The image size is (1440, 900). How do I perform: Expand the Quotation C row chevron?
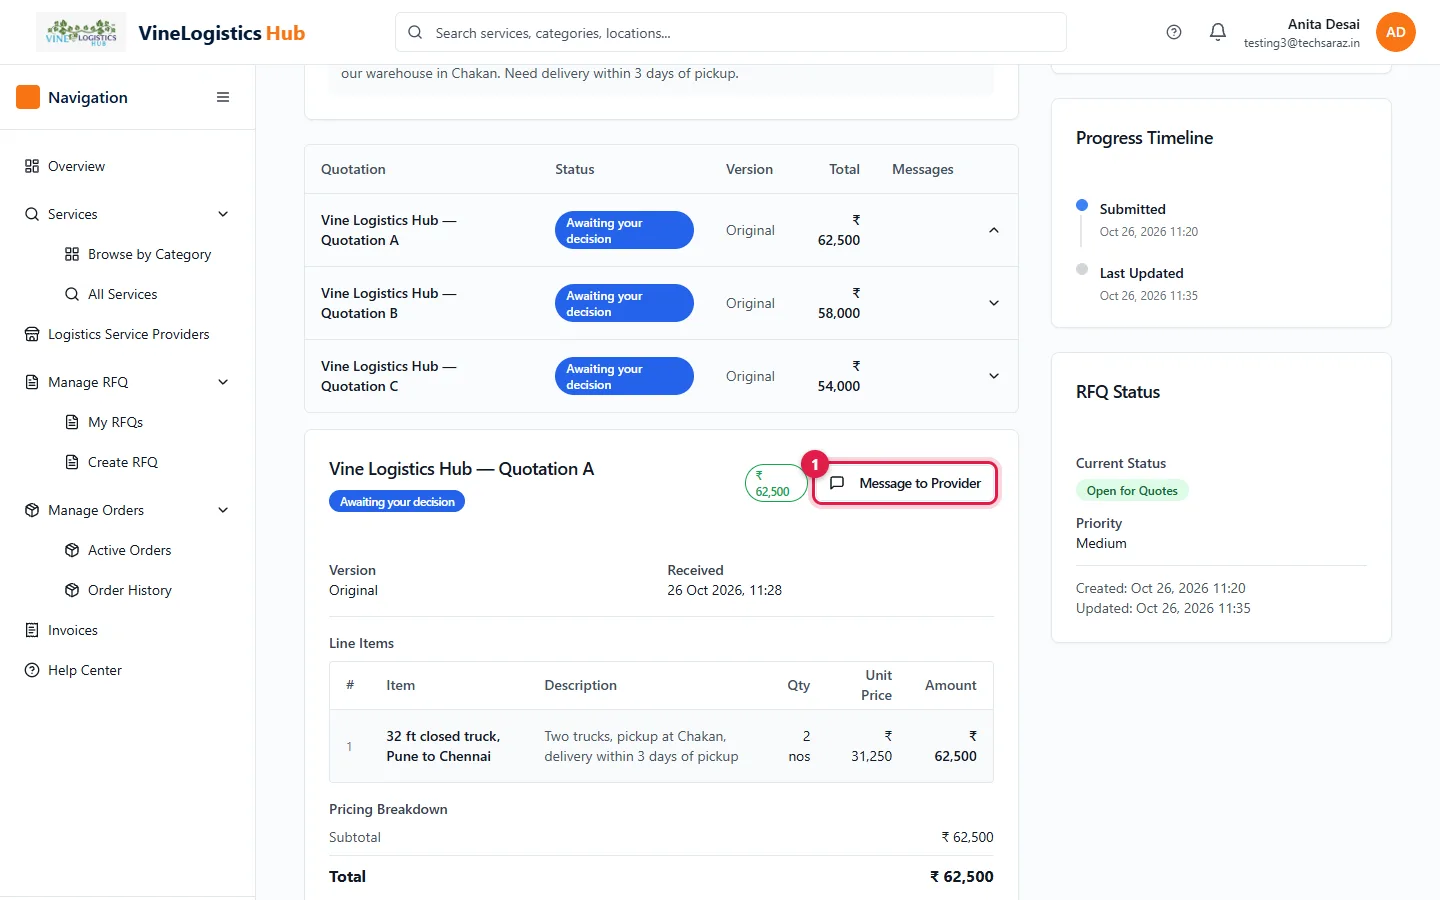tap(994, 376)
